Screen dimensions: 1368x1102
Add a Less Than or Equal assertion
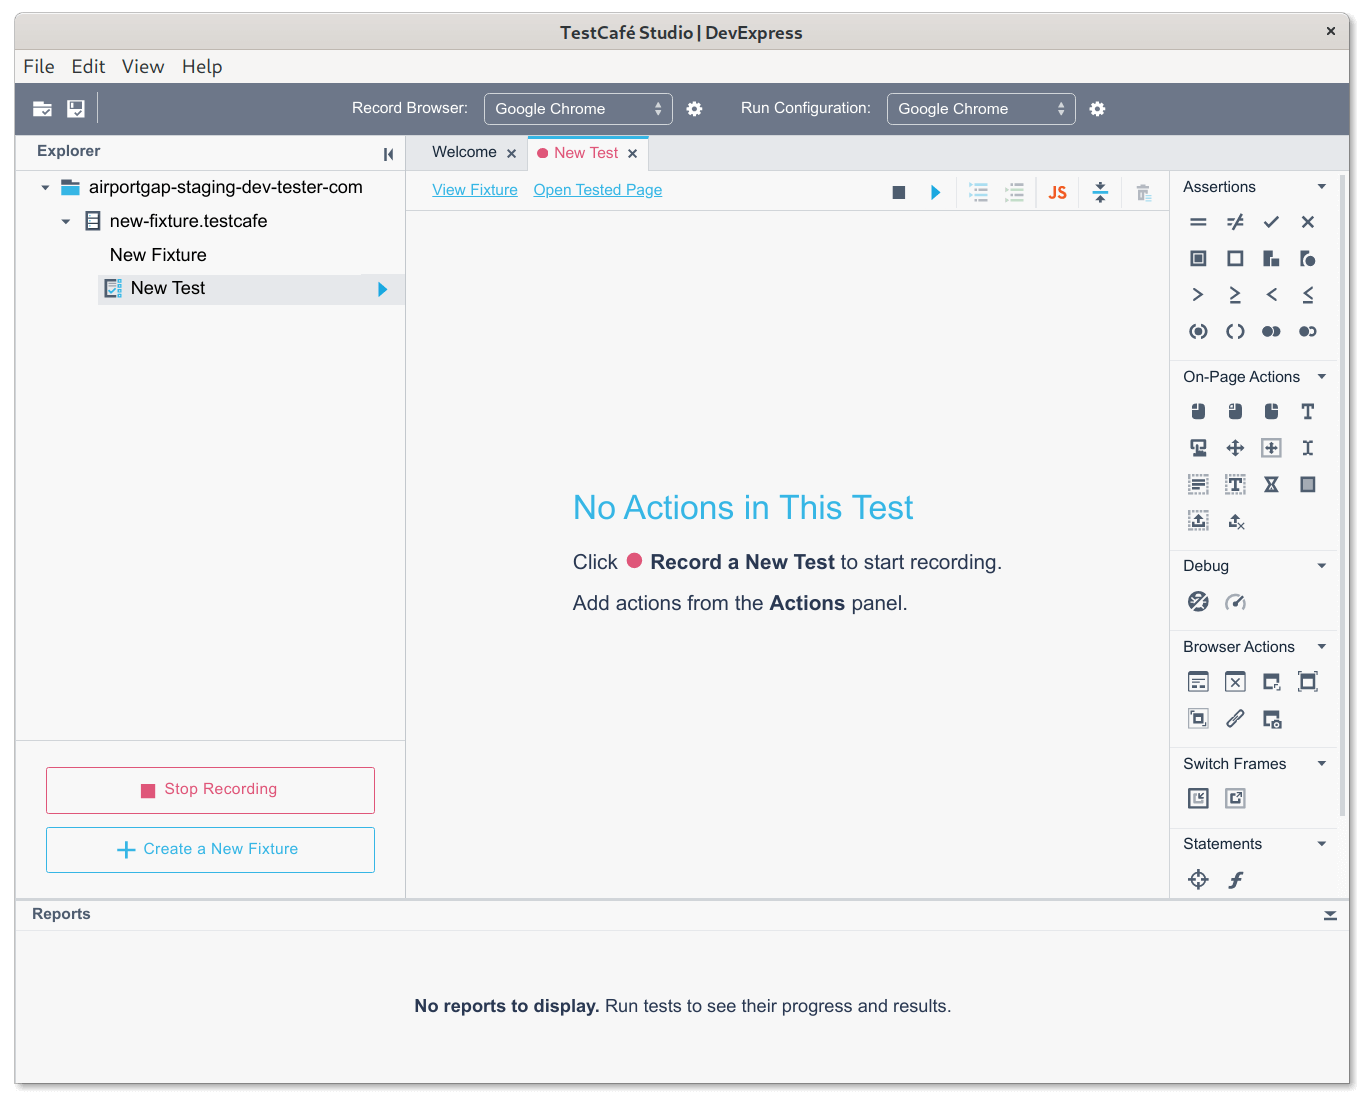1307,295
